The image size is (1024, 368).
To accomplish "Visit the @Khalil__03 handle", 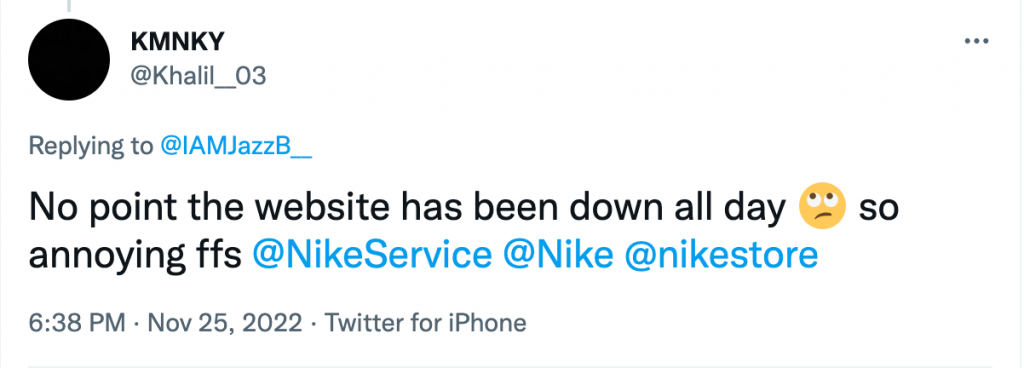I will click(x=199, y=77).
